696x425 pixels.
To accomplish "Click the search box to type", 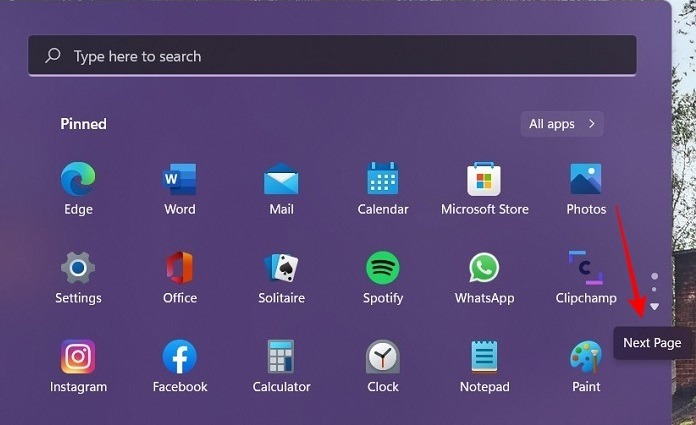I will pos(332,56).
